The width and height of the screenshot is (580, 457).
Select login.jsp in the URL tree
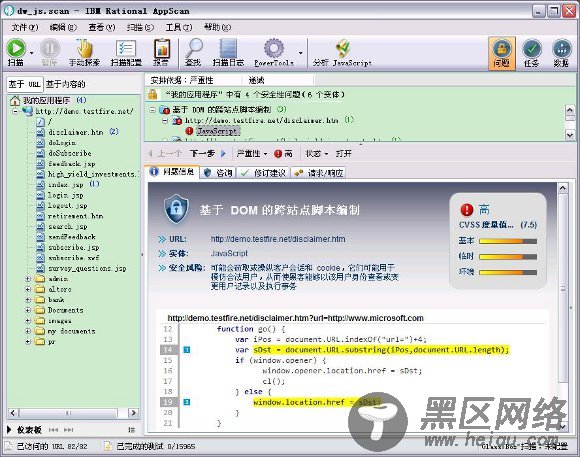click(x=65, y=195)
